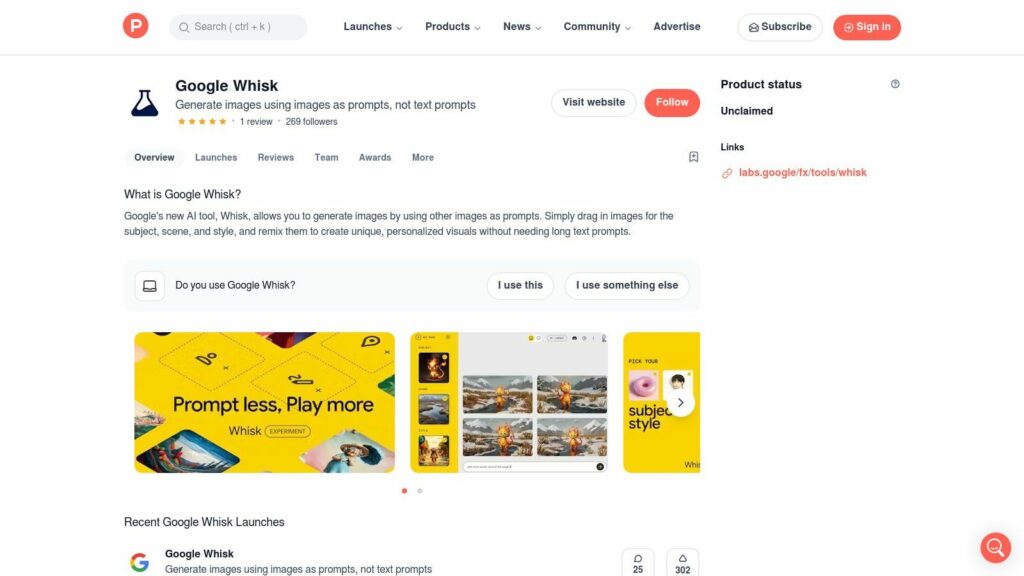Open the Product Hunt home logo
The image size is (1024, 576).
135,26
